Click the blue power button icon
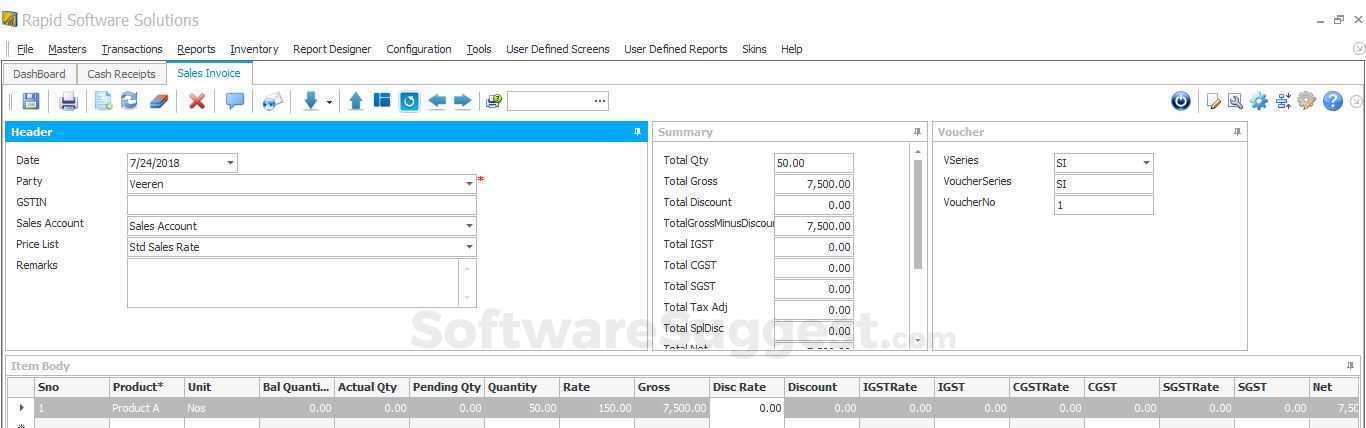The width and height of the screenshot is (1366, 428). point(1181,101)
